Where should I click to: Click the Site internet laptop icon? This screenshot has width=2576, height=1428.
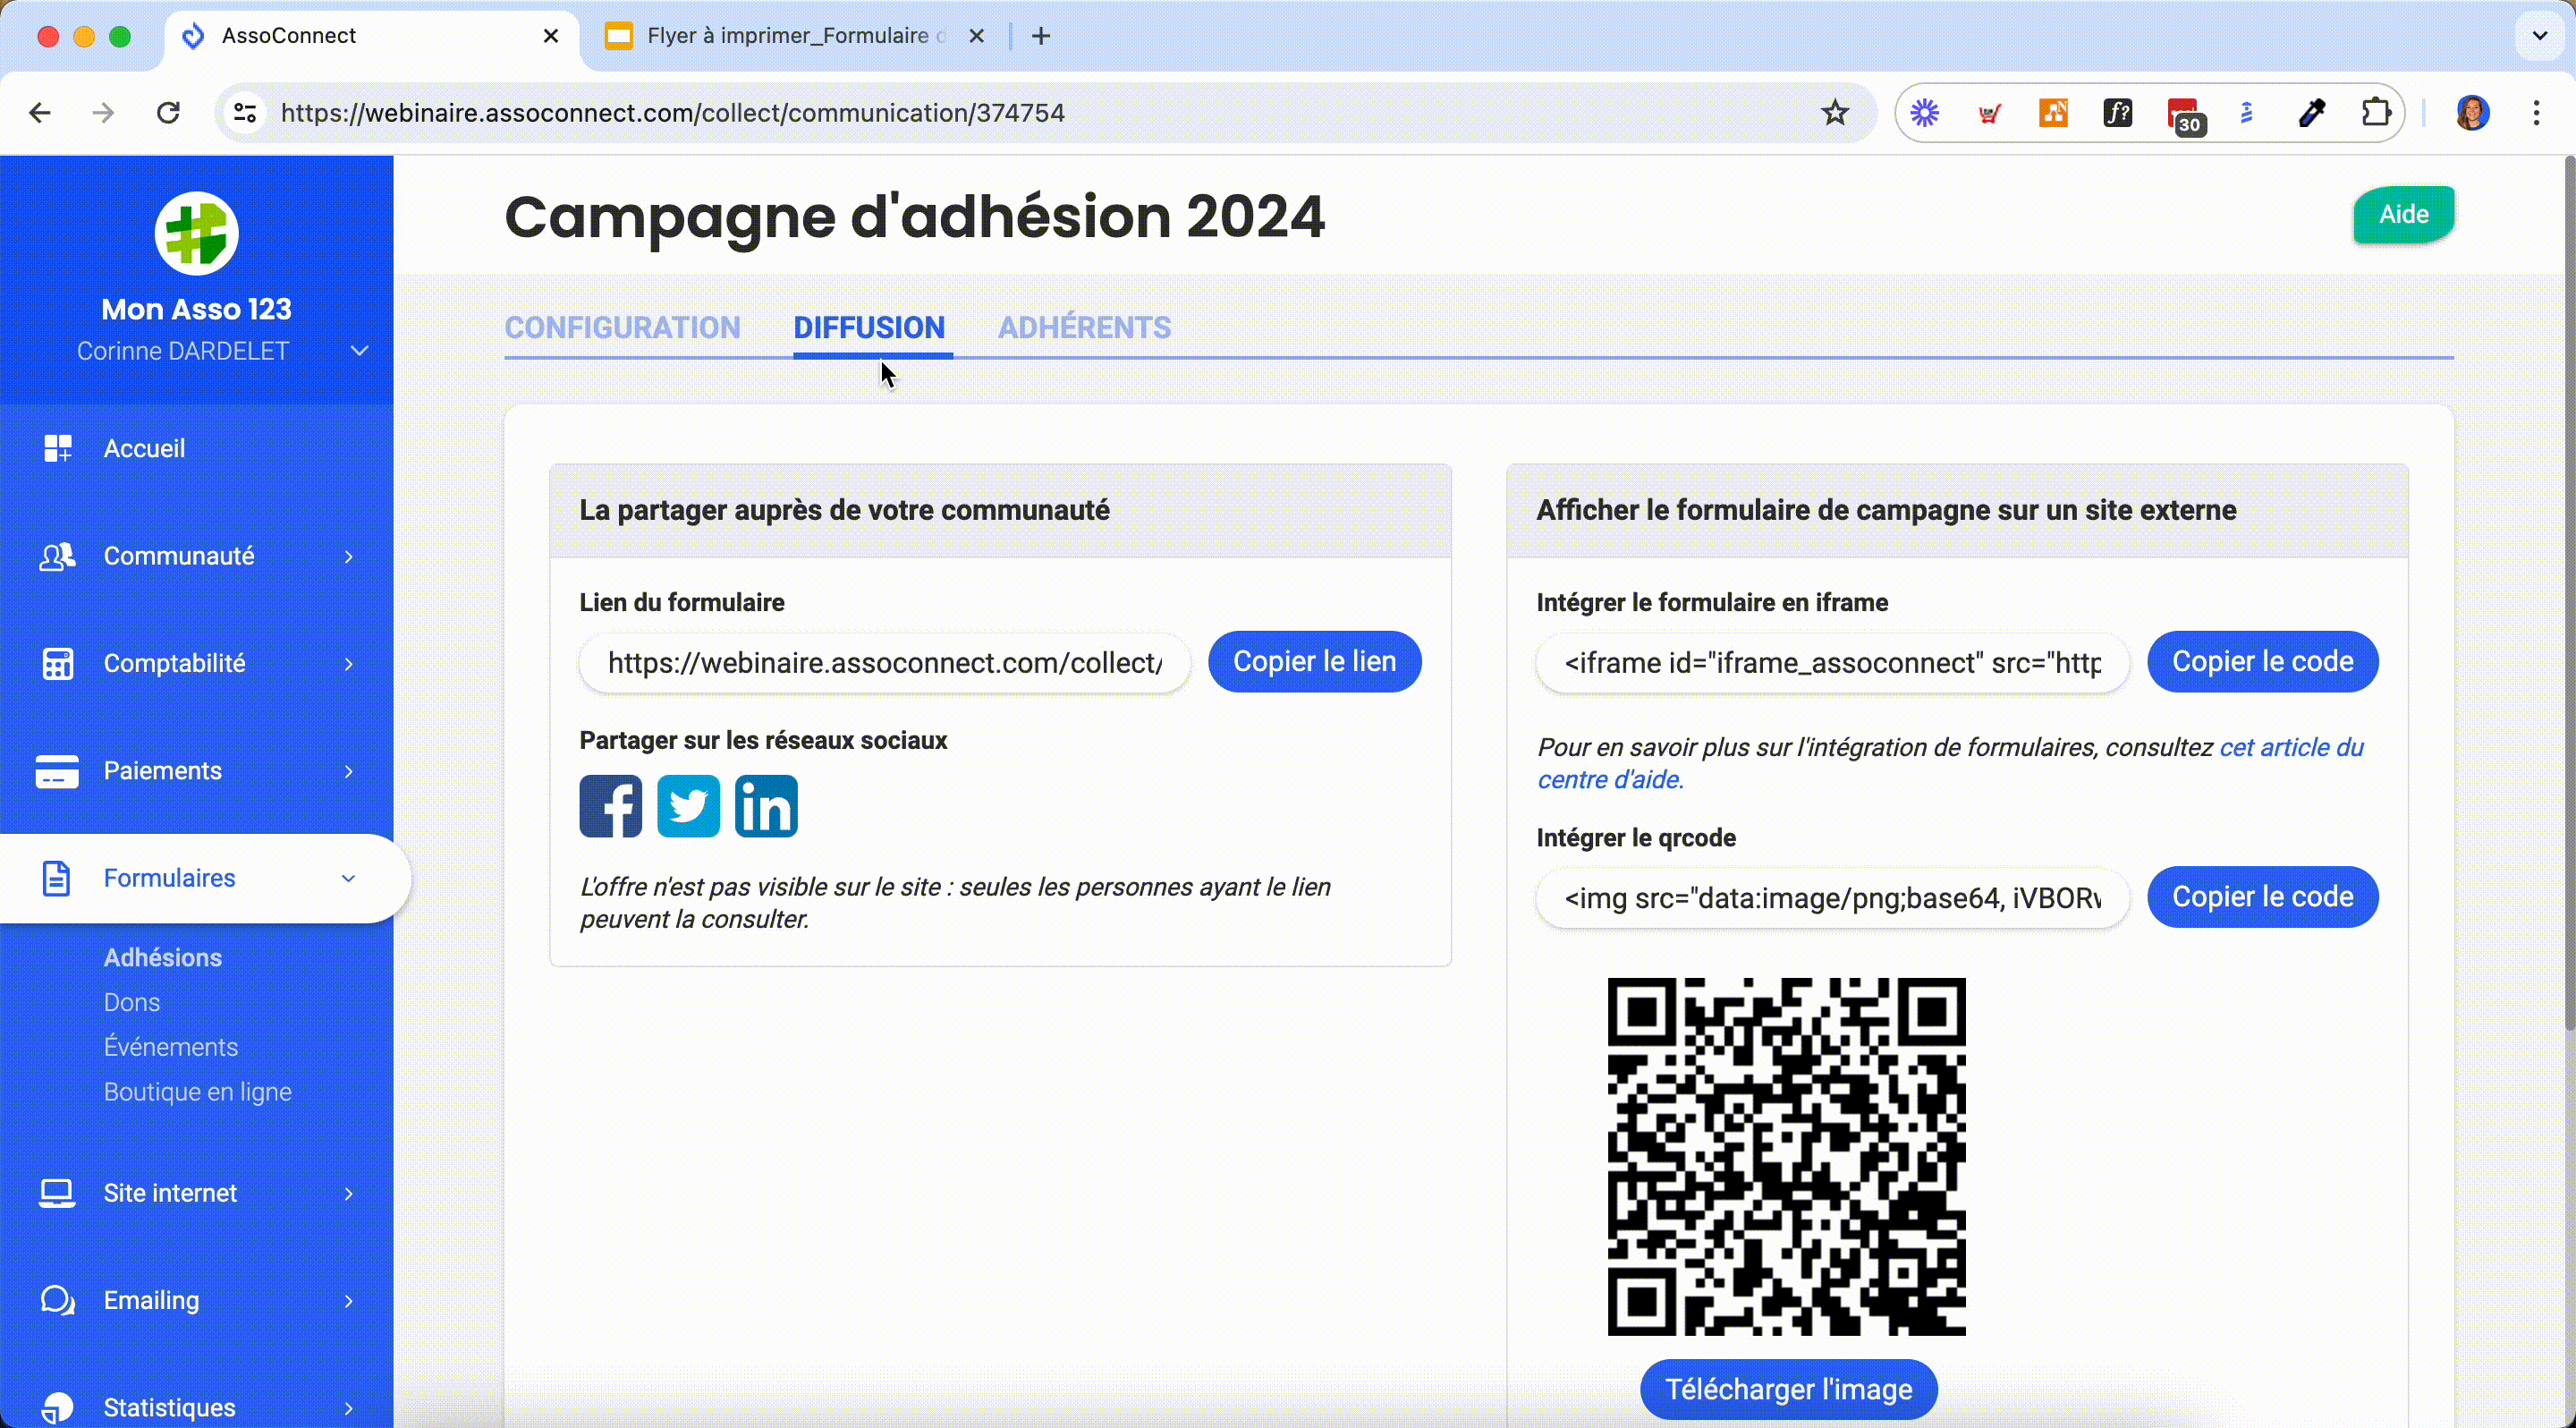pyautogui.click(x=57, y=1193)
